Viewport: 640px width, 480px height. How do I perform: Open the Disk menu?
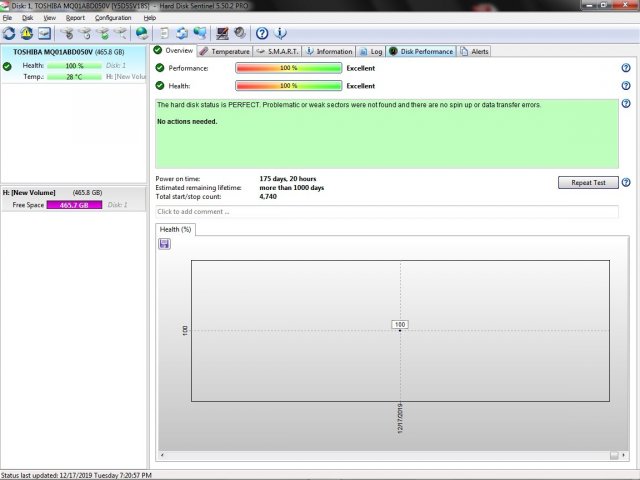pos(27,18)
